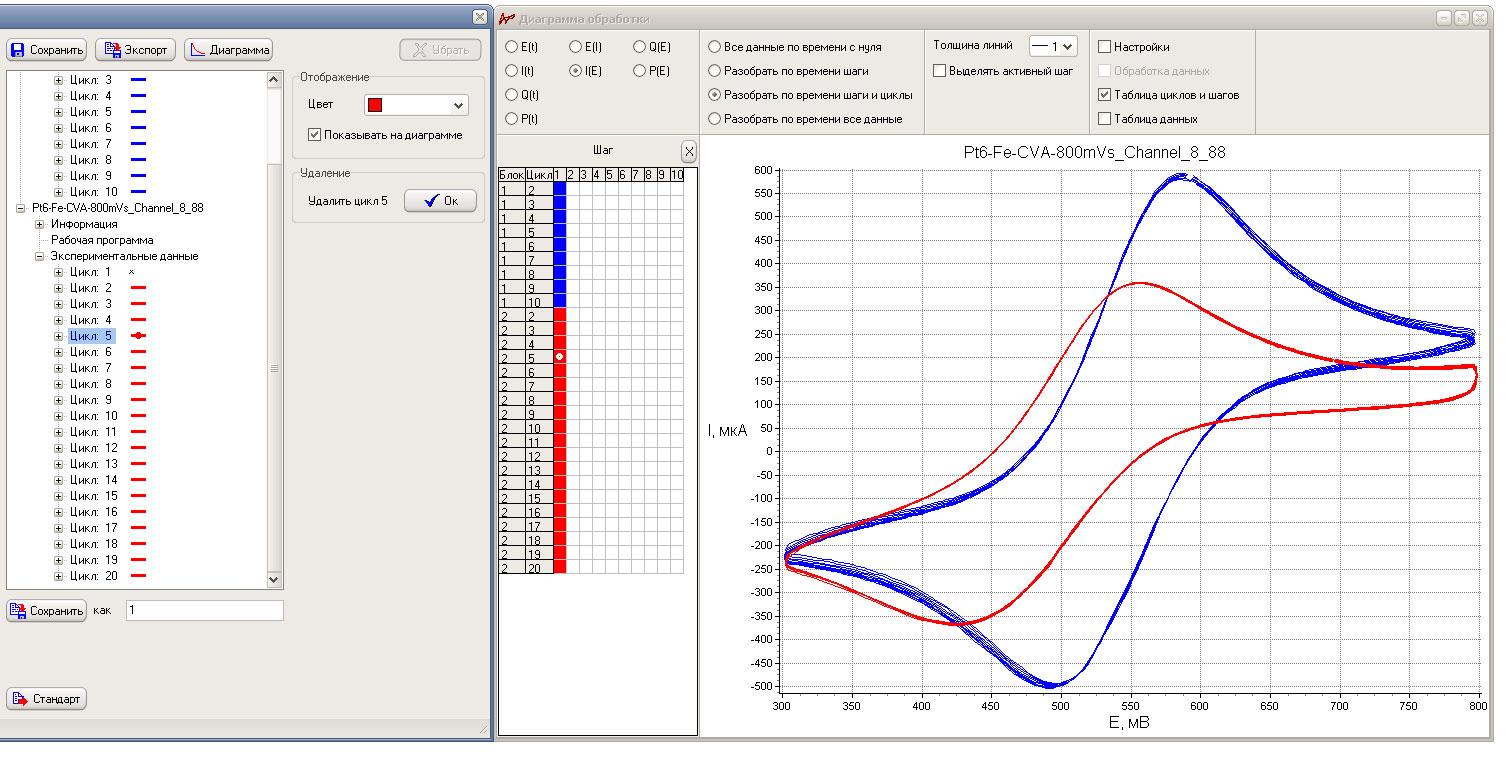Expand the Информация tree node

tap(41, 224)
